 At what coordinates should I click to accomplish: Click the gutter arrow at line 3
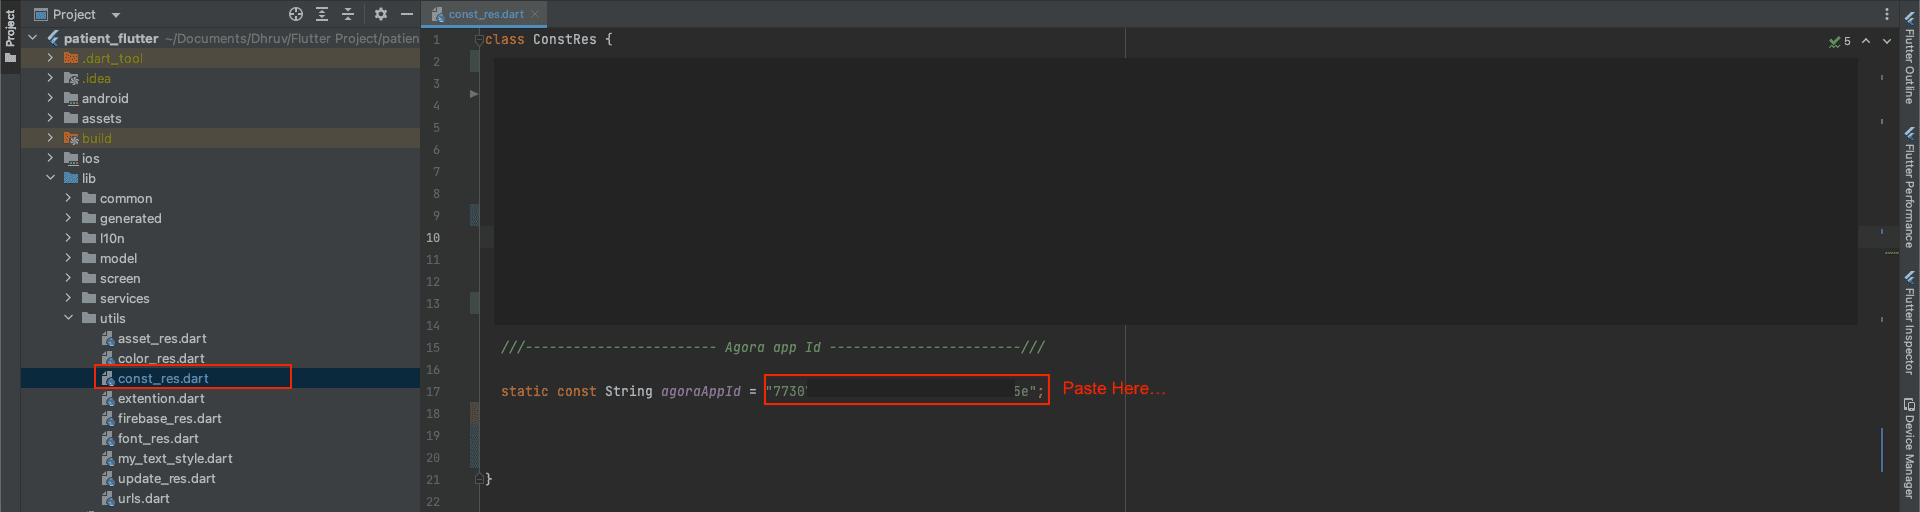point(474,94)
